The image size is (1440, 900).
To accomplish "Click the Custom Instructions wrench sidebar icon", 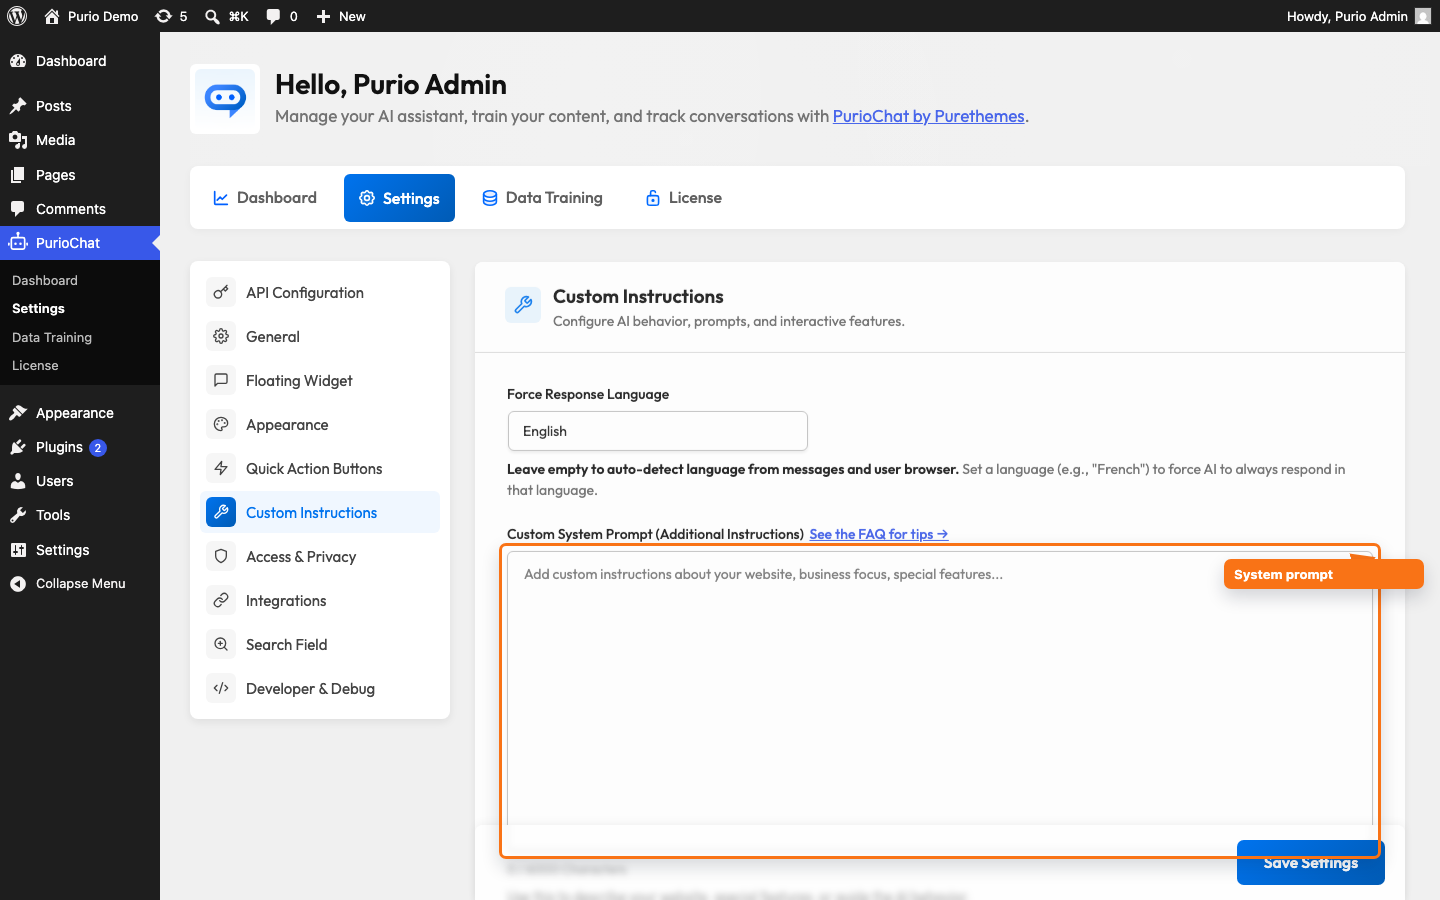I will (x=221, y=512).
